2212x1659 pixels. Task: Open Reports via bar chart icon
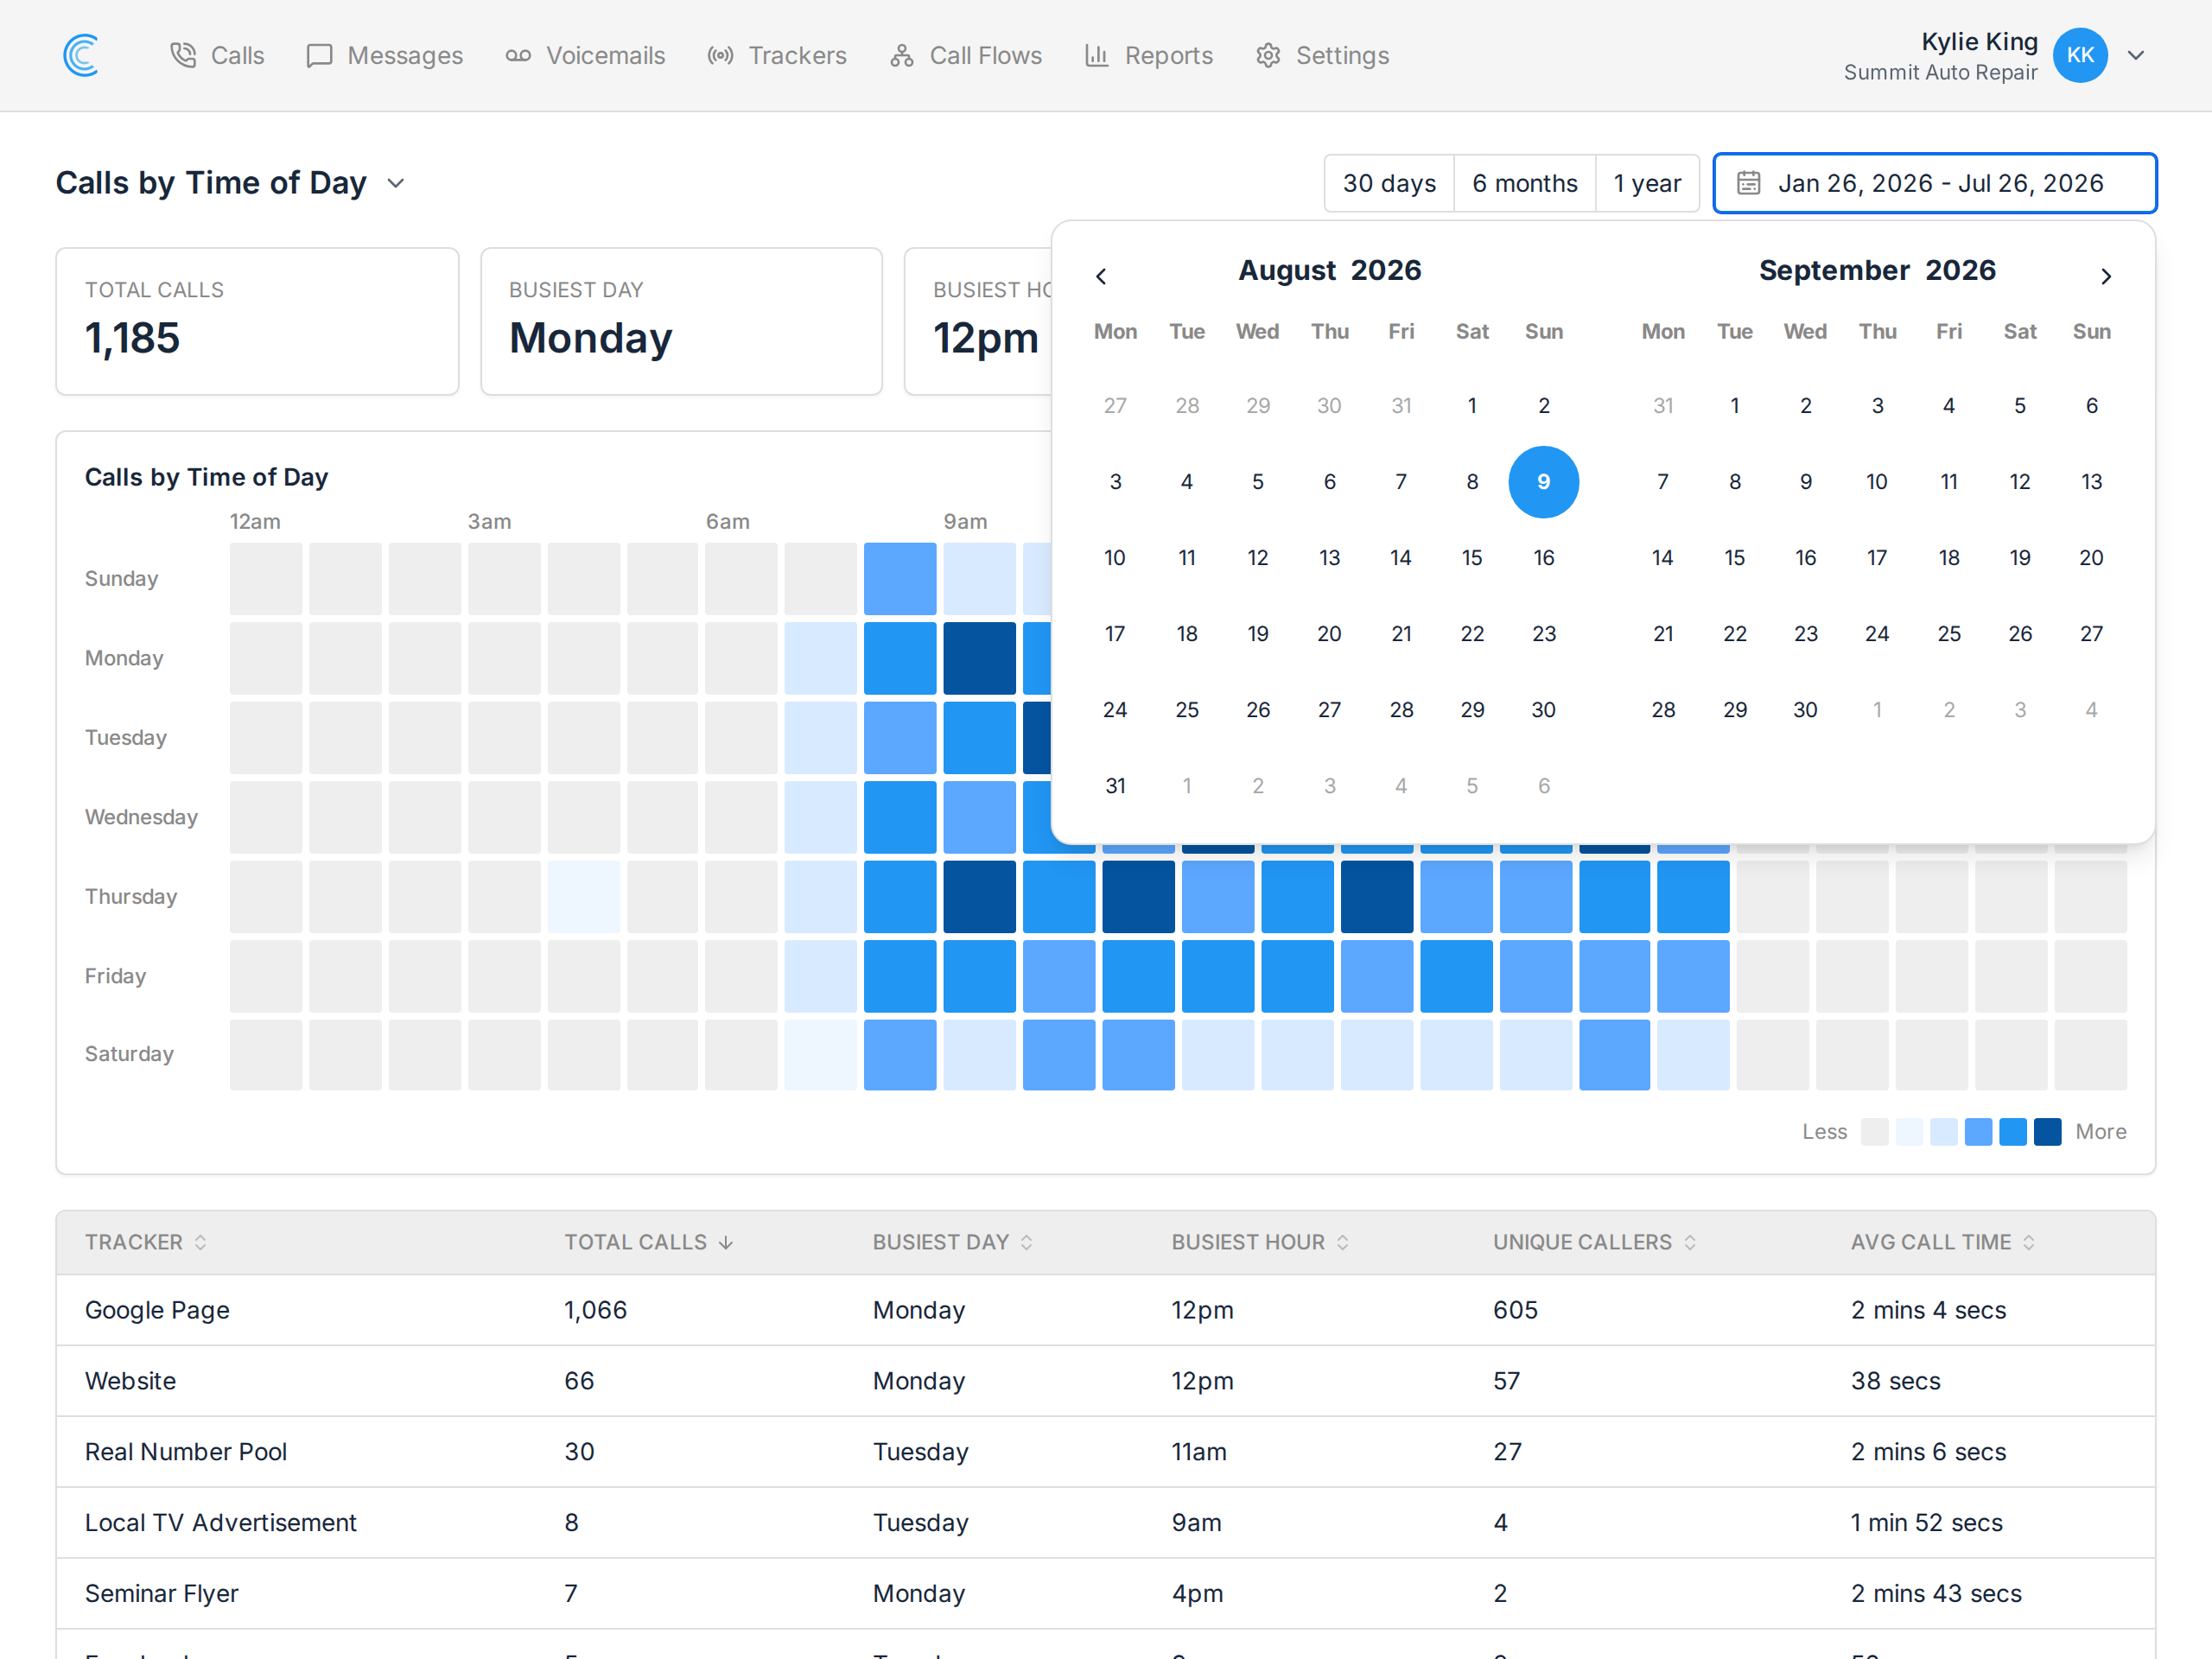click(x=1097, y=55)
